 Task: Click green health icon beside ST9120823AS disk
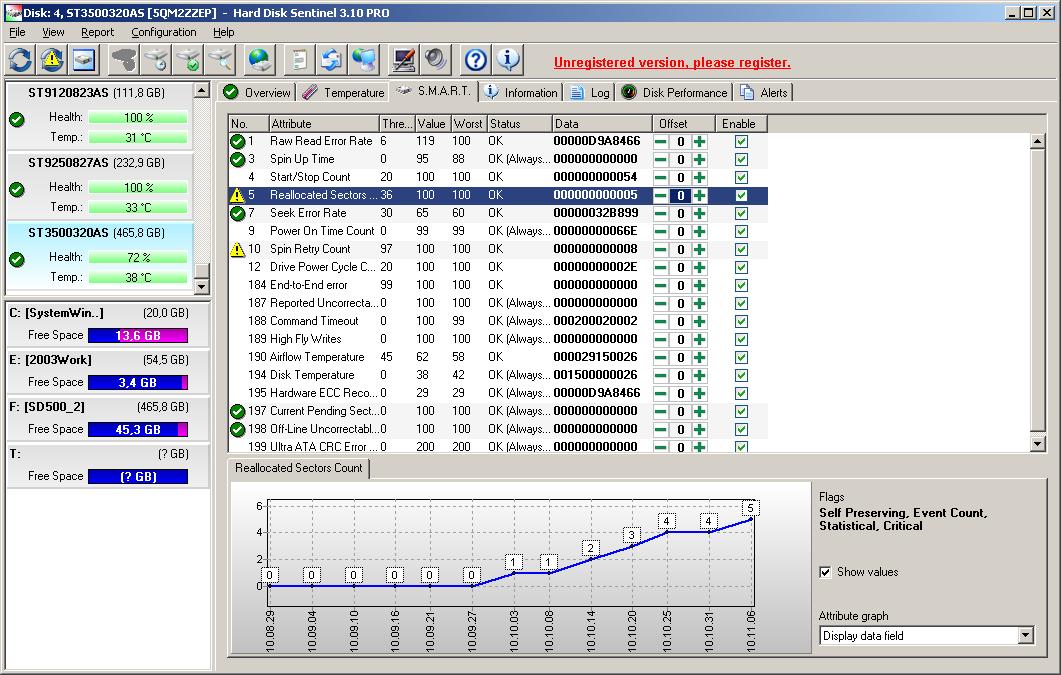coord(17,120)
